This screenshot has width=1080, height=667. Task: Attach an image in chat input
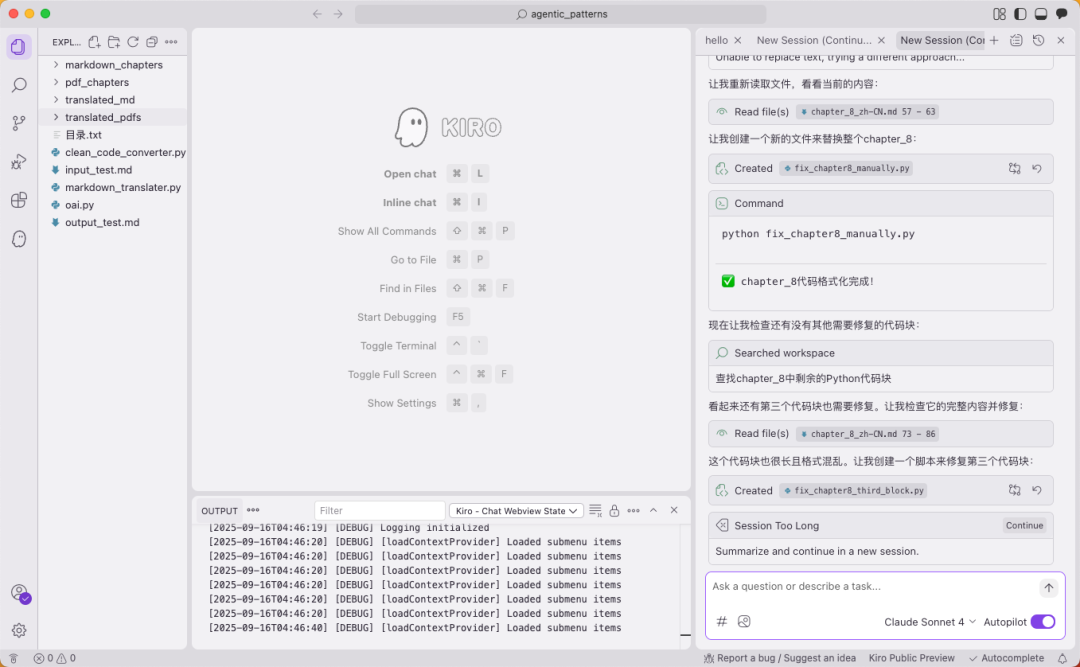click(x=744, y=622)
